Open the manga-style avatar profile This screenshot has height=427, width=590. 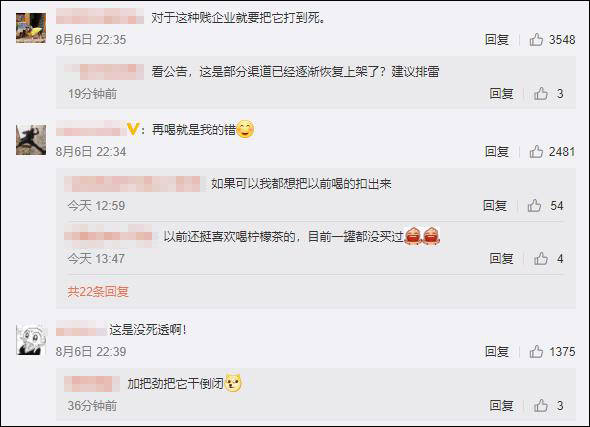pos(31,340)
